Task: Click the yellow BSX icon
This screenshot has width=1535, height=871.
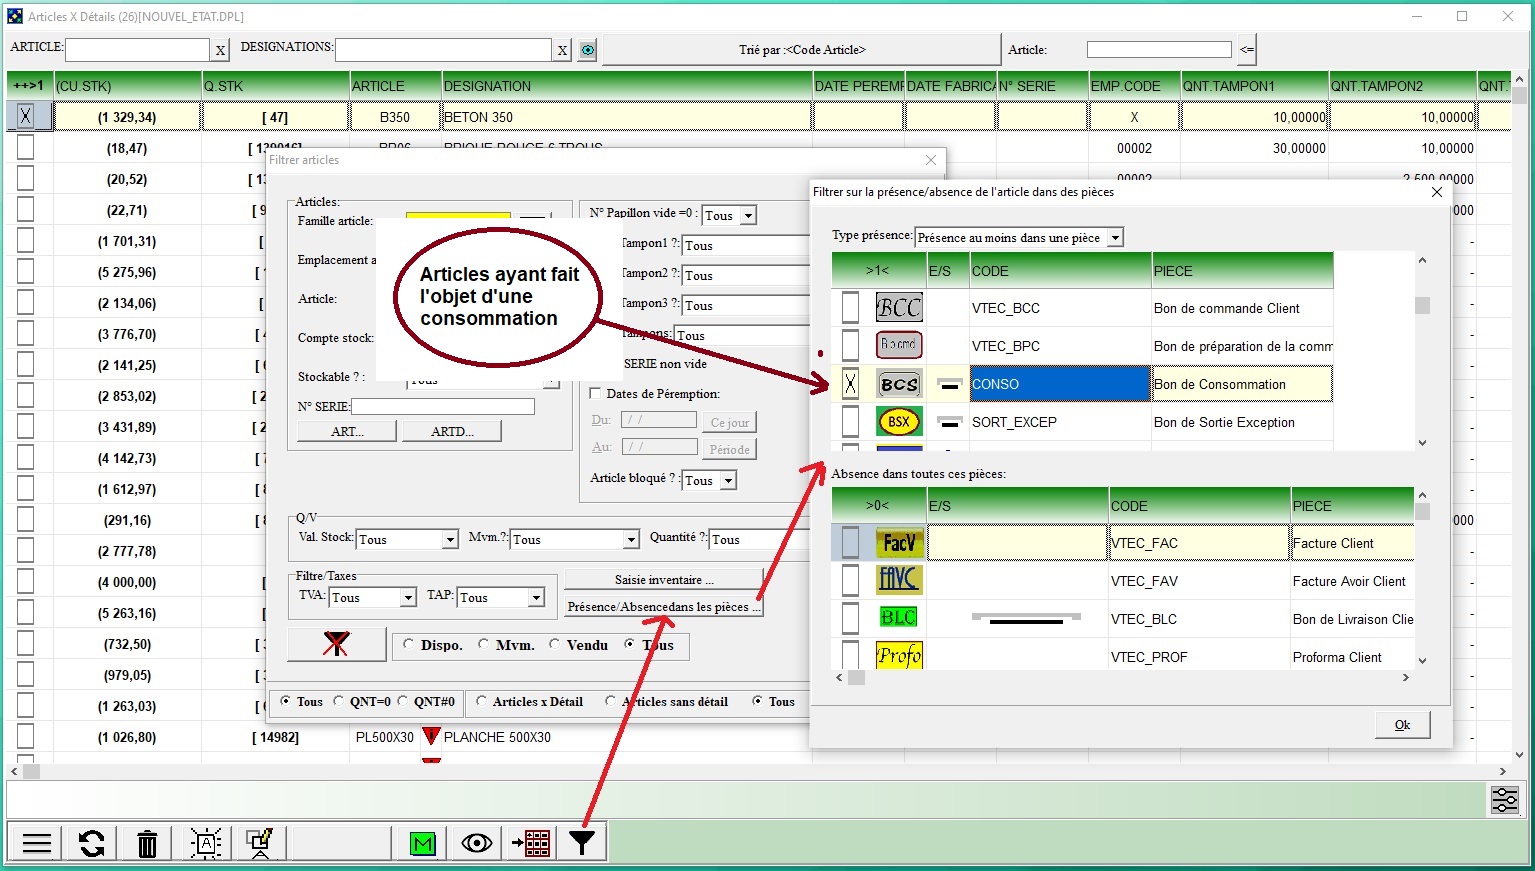Action: click(x=899, y=422)
